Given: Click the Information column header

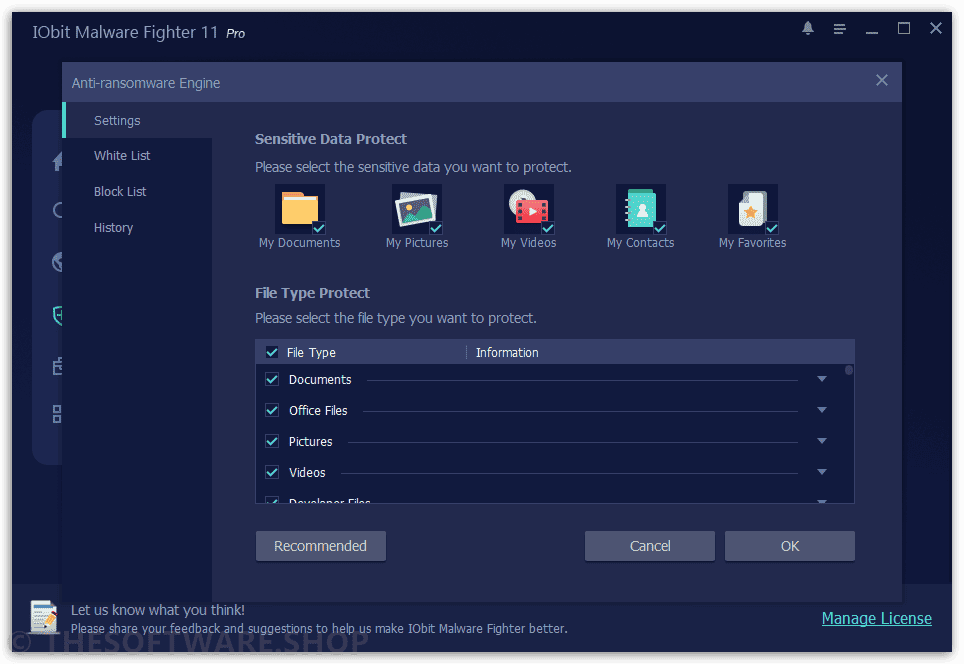Looking at the screenshot, I should click(x=507, y=352).
